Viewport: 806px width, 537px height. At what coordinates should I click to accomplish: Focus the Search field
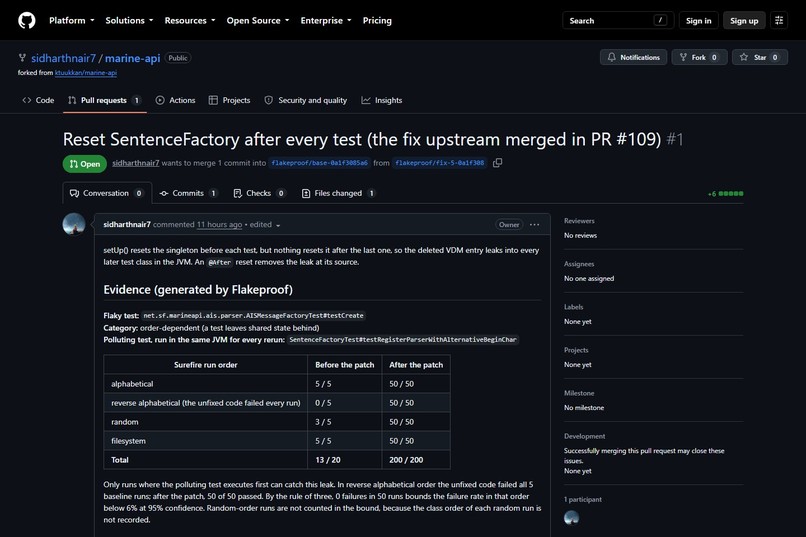tap(618, 21)
